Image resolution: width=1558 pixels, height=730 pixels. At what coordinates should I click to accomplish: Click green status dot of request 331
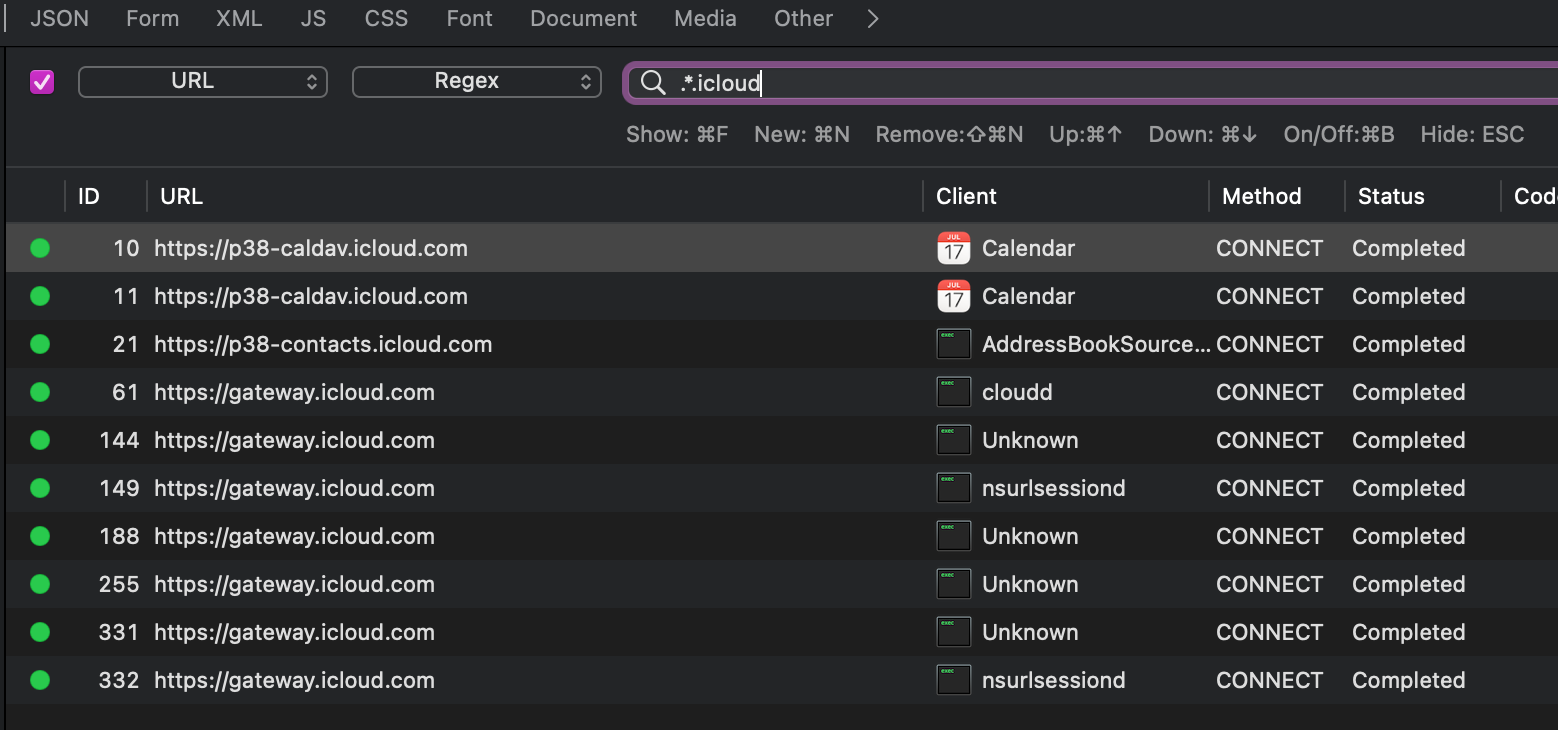click(x=40, y=632)
